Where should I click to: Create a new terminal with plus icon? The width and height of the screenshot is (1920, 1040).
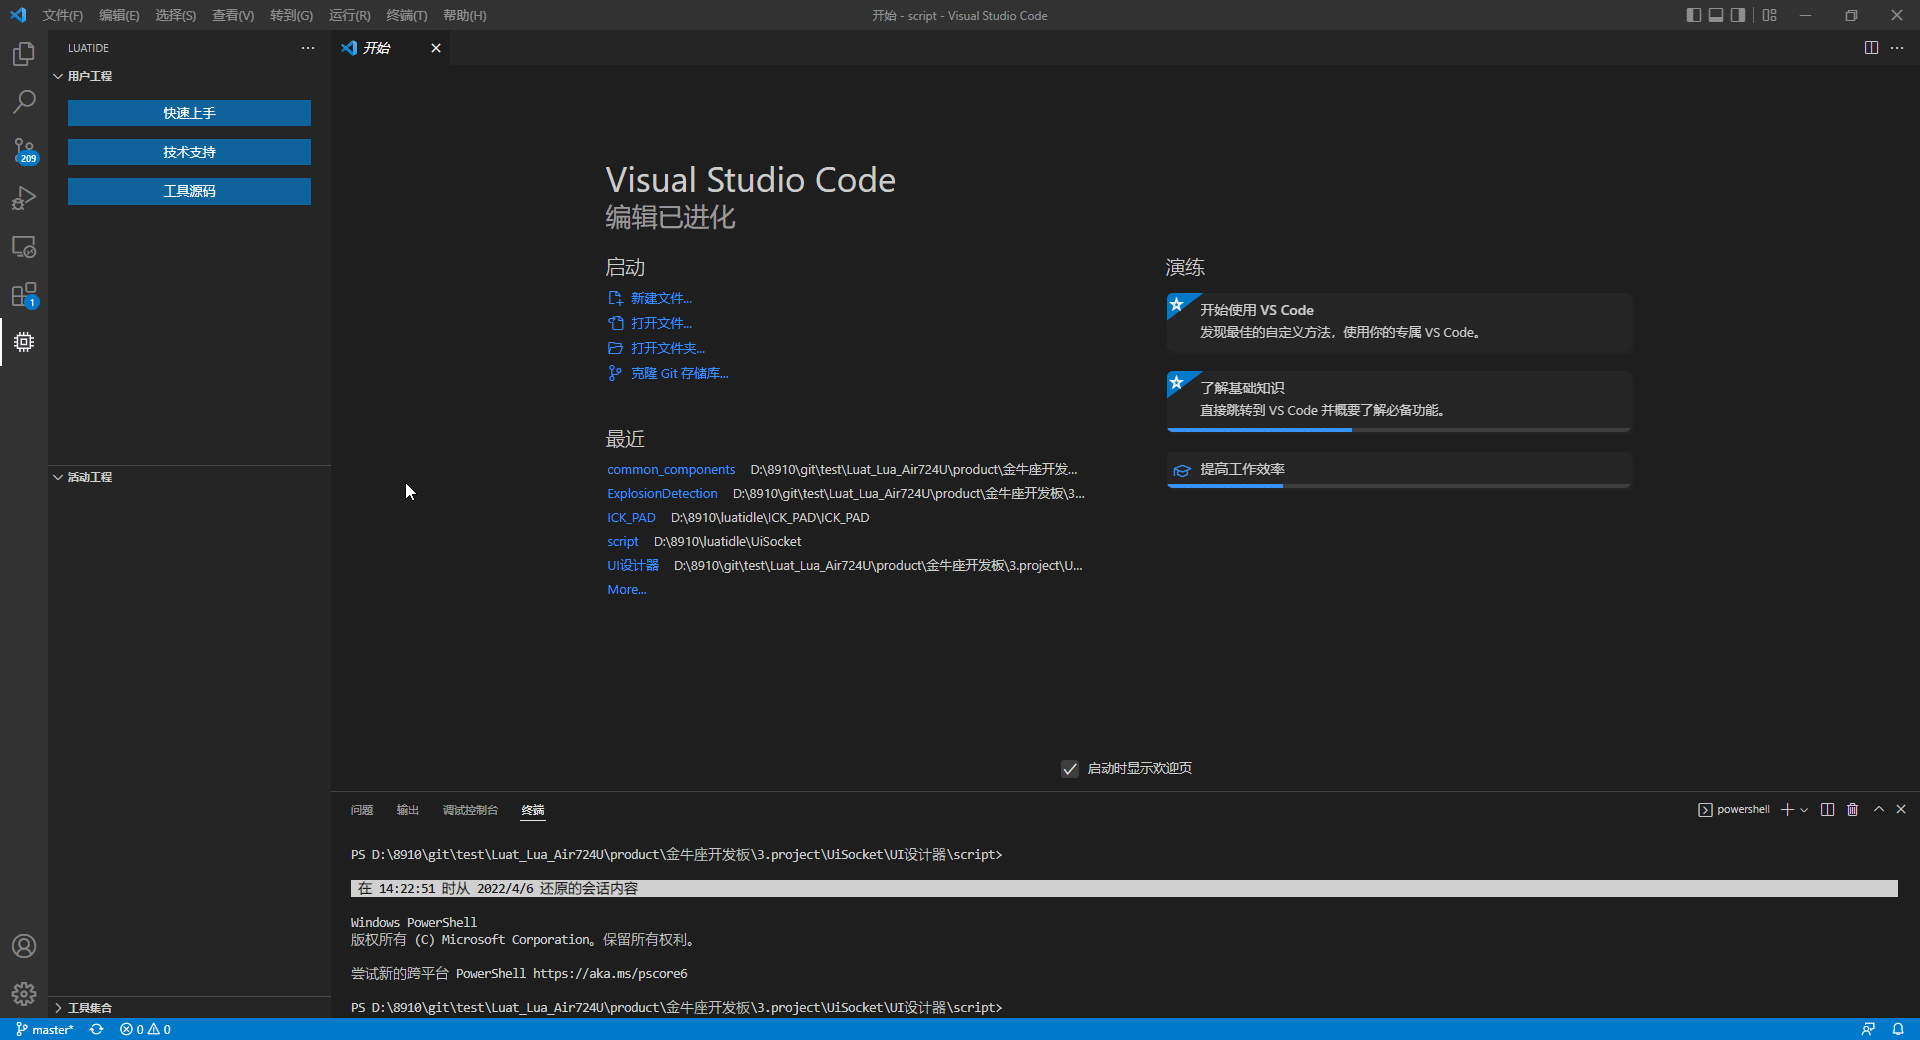pos(1787,810)
